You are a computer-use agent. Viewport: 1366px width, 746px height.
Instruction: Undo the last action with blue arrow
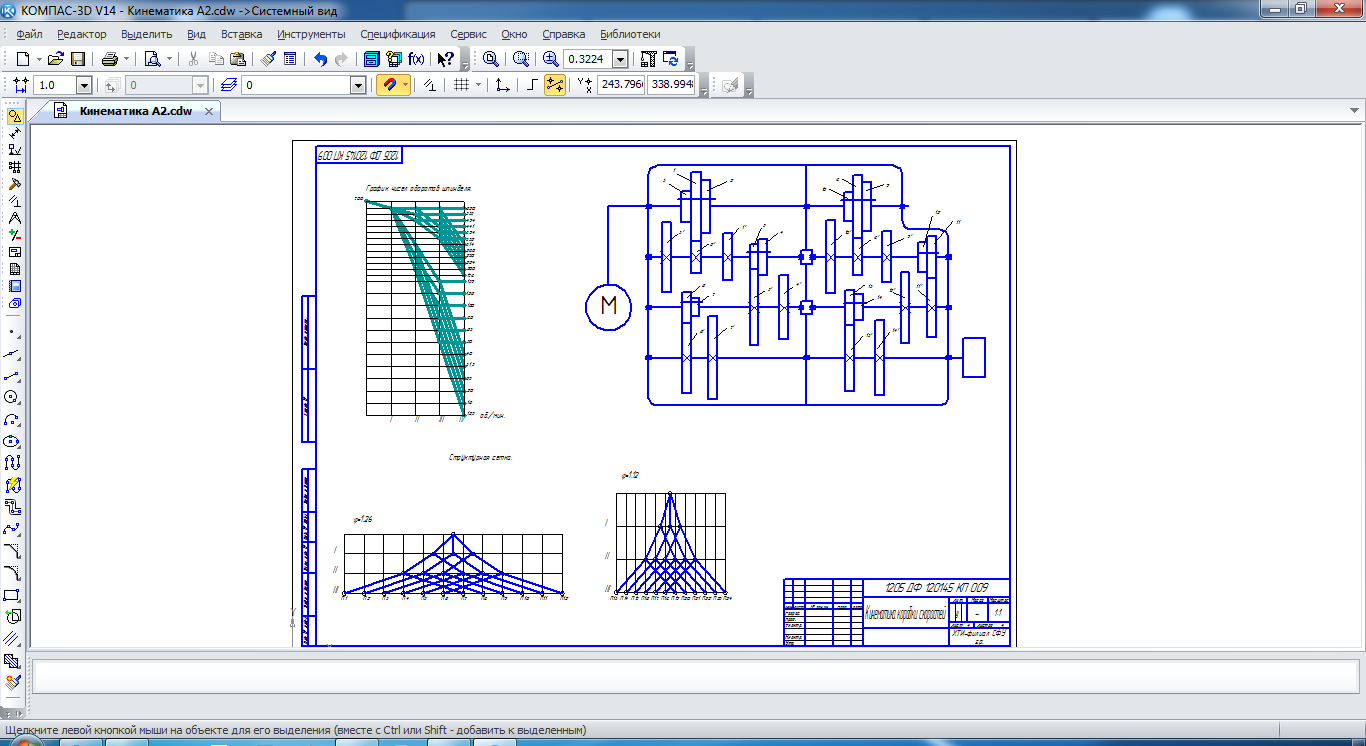320,59
